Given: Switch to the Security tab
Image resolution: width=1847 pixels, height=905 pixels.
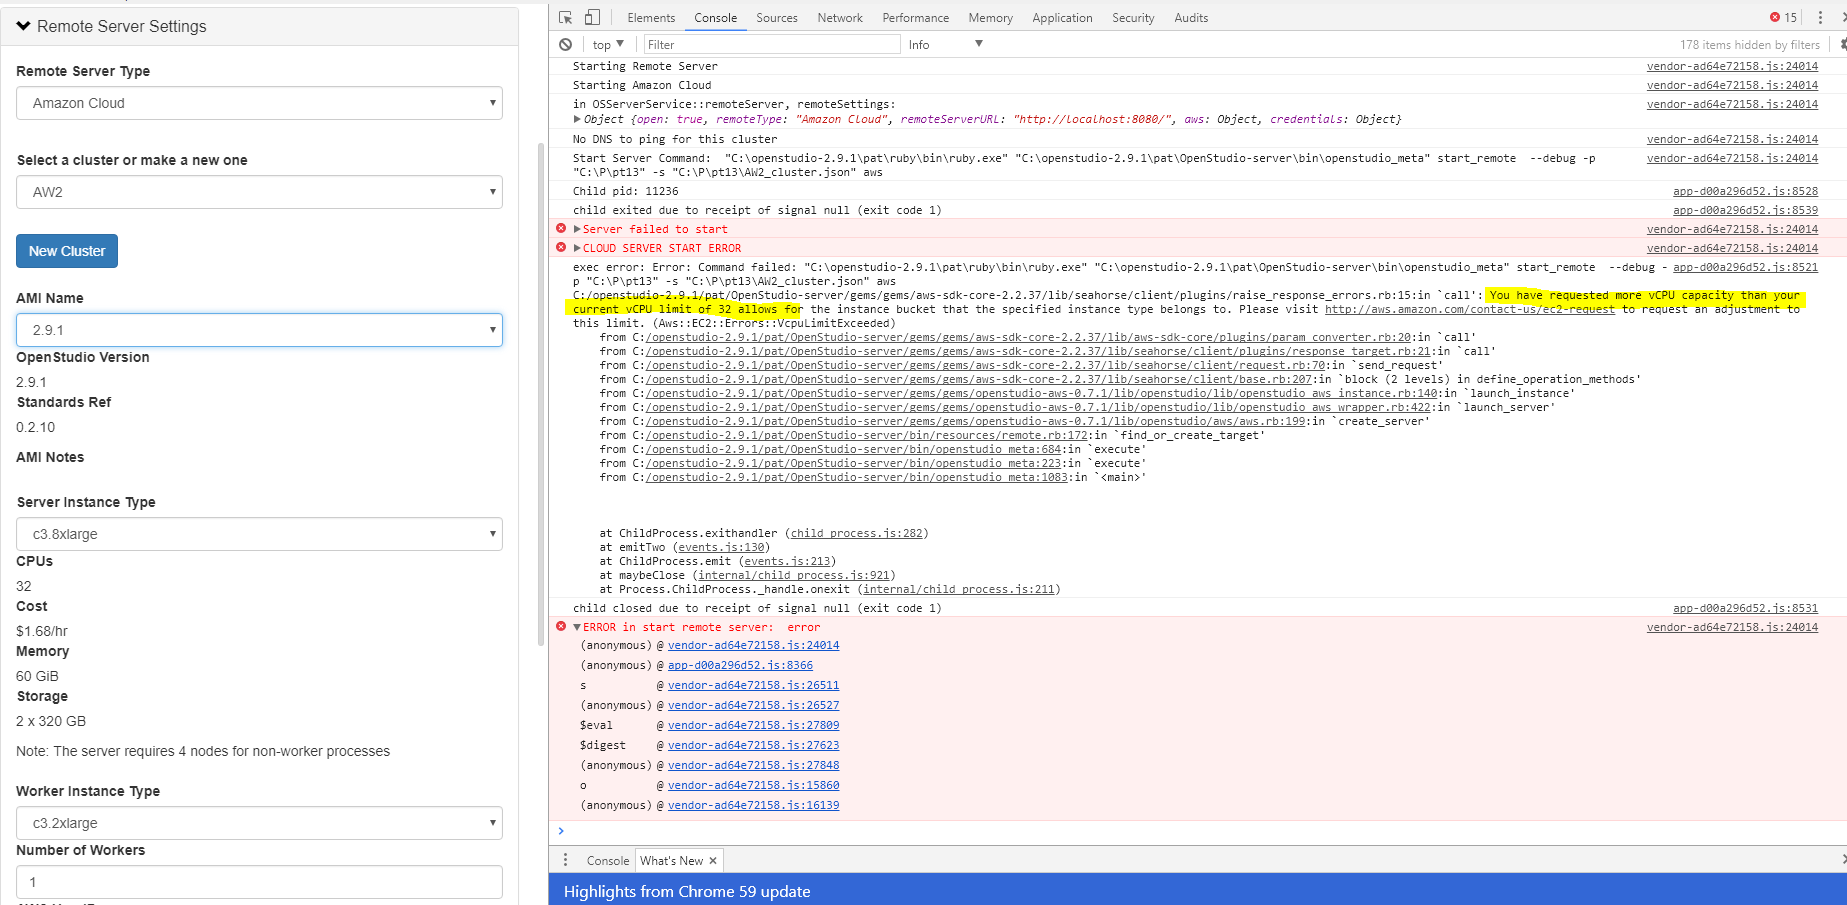Looking at the screenshot, I should 1133,18.
